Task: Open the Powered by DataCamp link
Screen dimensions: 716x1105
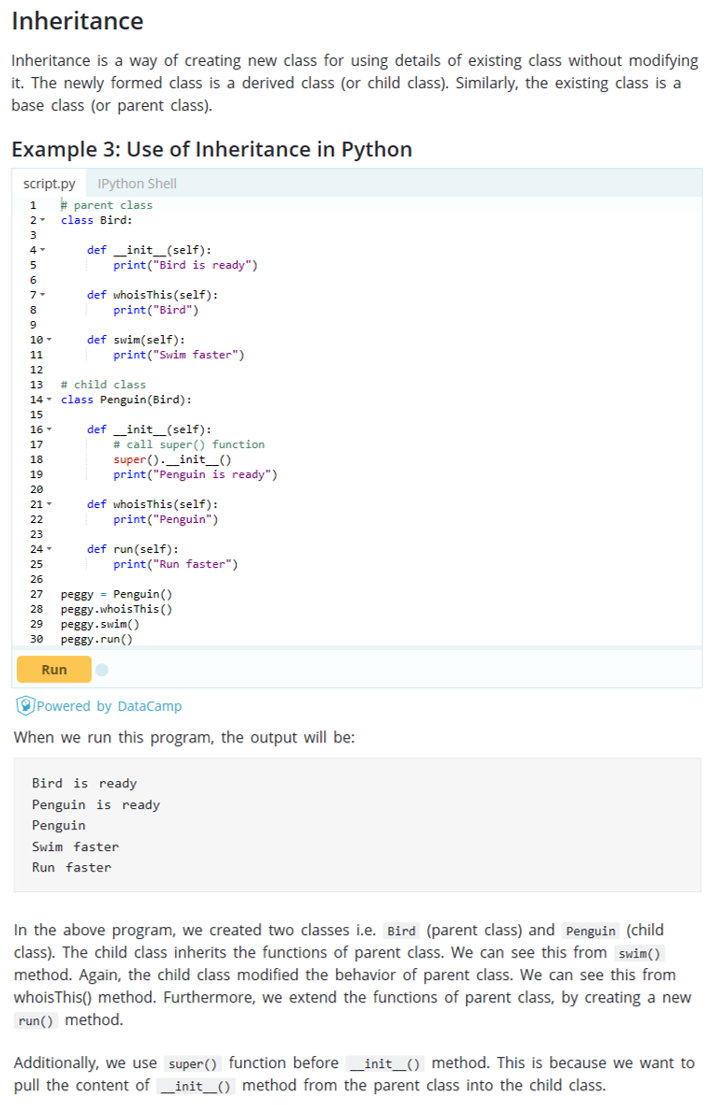Action: pyautogui.click(x=109, y=705)
